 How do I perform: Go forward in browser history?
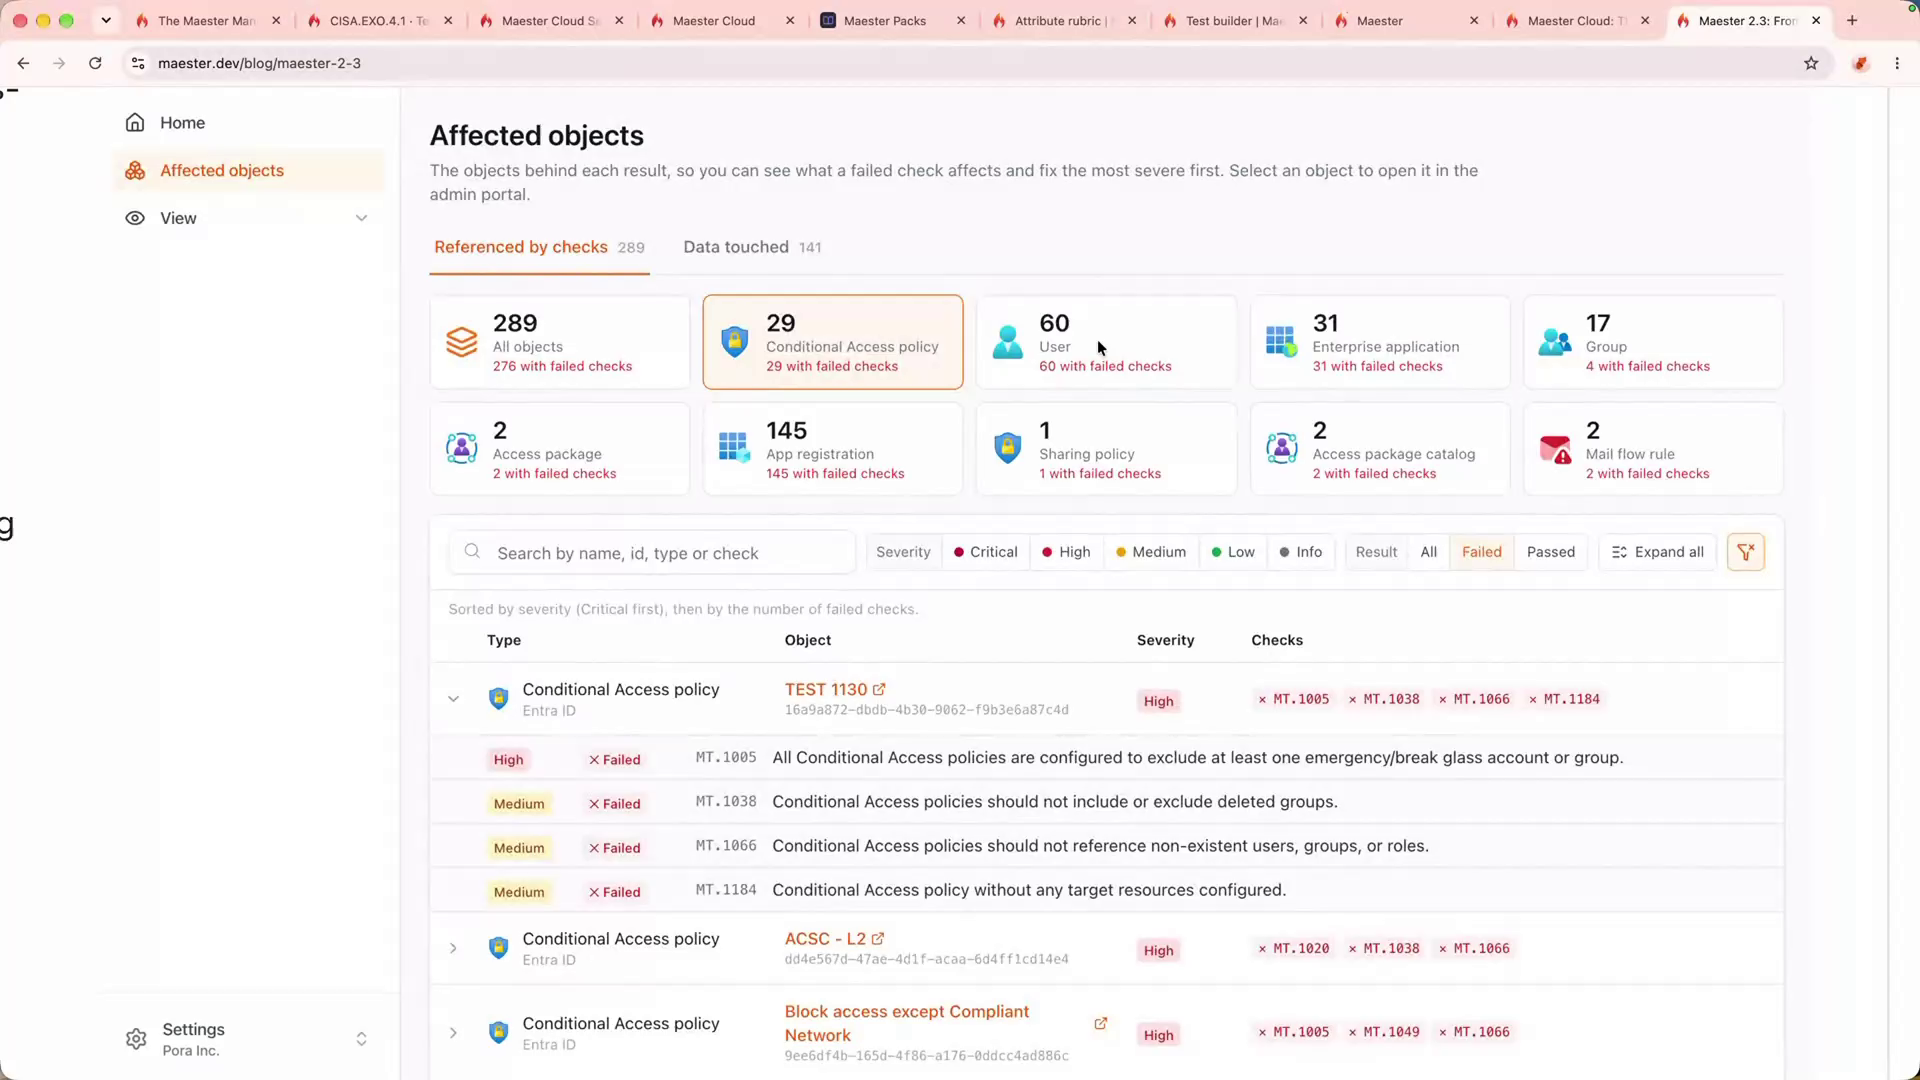coord(59,63)
